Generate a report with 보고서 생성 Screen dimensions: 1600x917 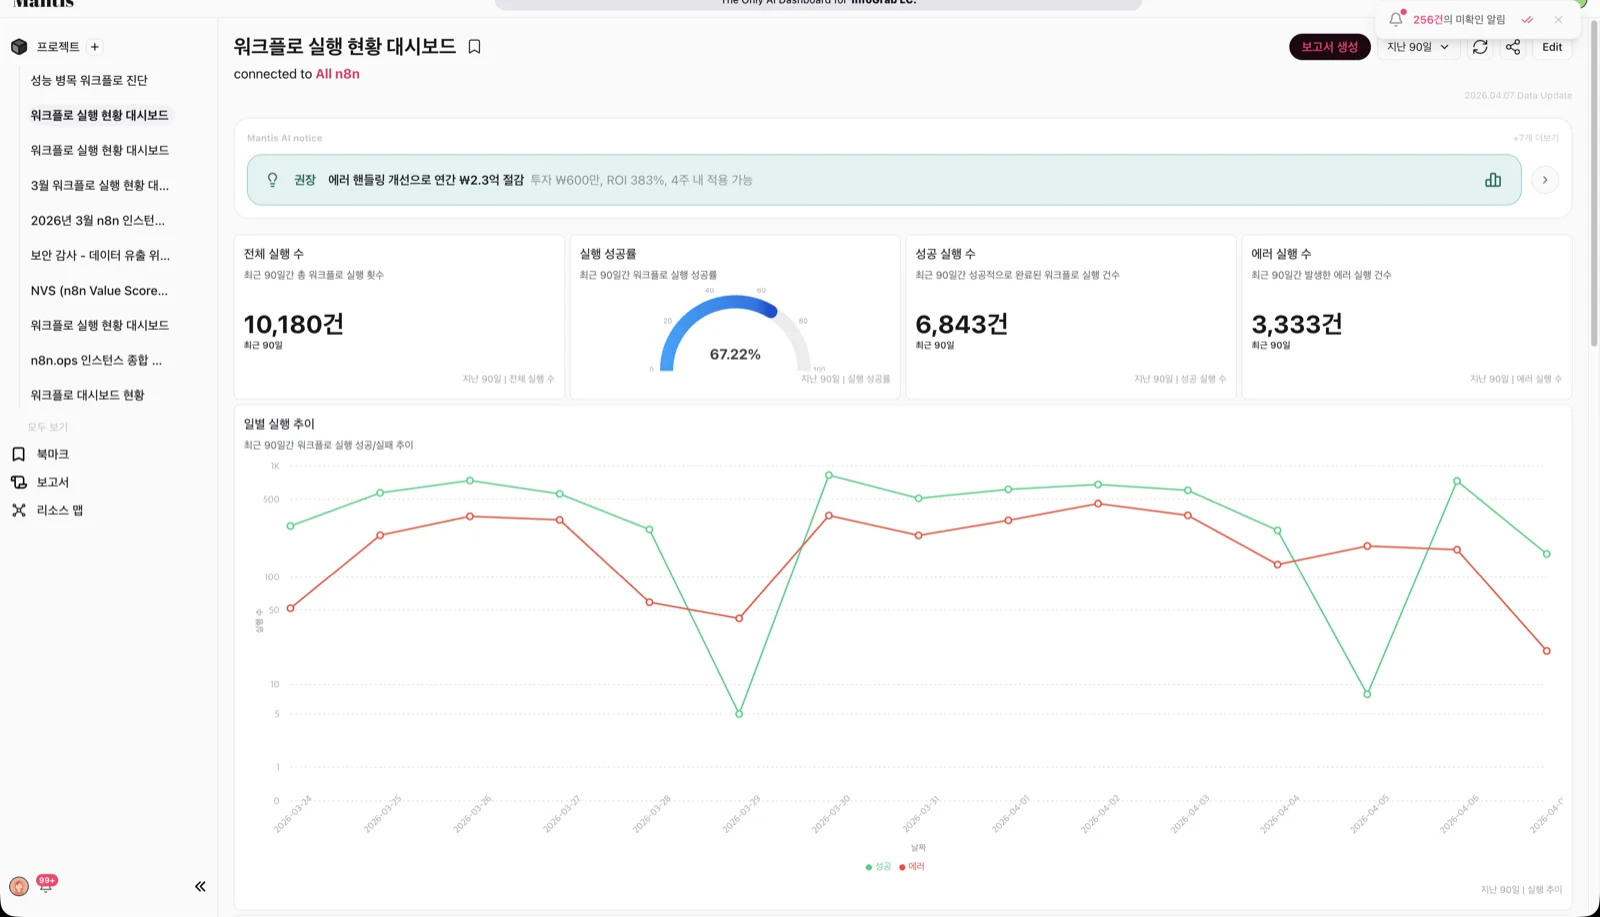1329,46
